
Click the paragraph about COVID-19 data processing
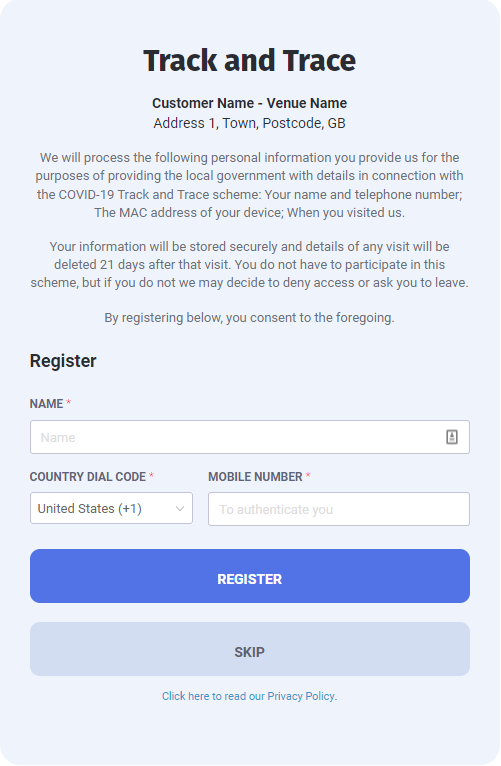[250, 186]
